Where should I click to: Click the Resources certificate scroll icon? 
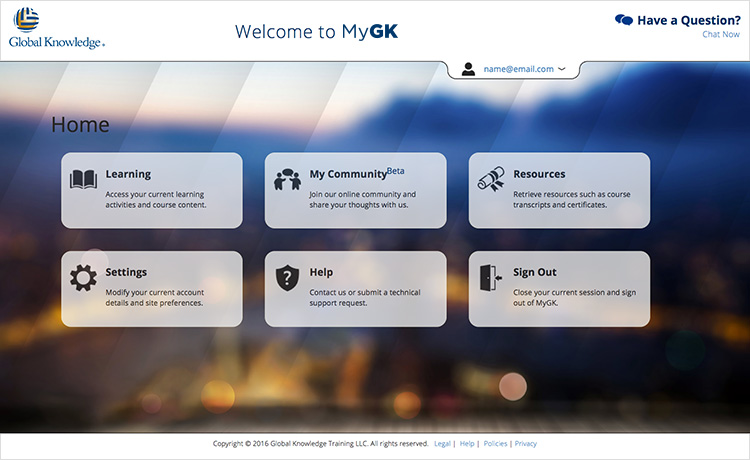pos(491,180)
